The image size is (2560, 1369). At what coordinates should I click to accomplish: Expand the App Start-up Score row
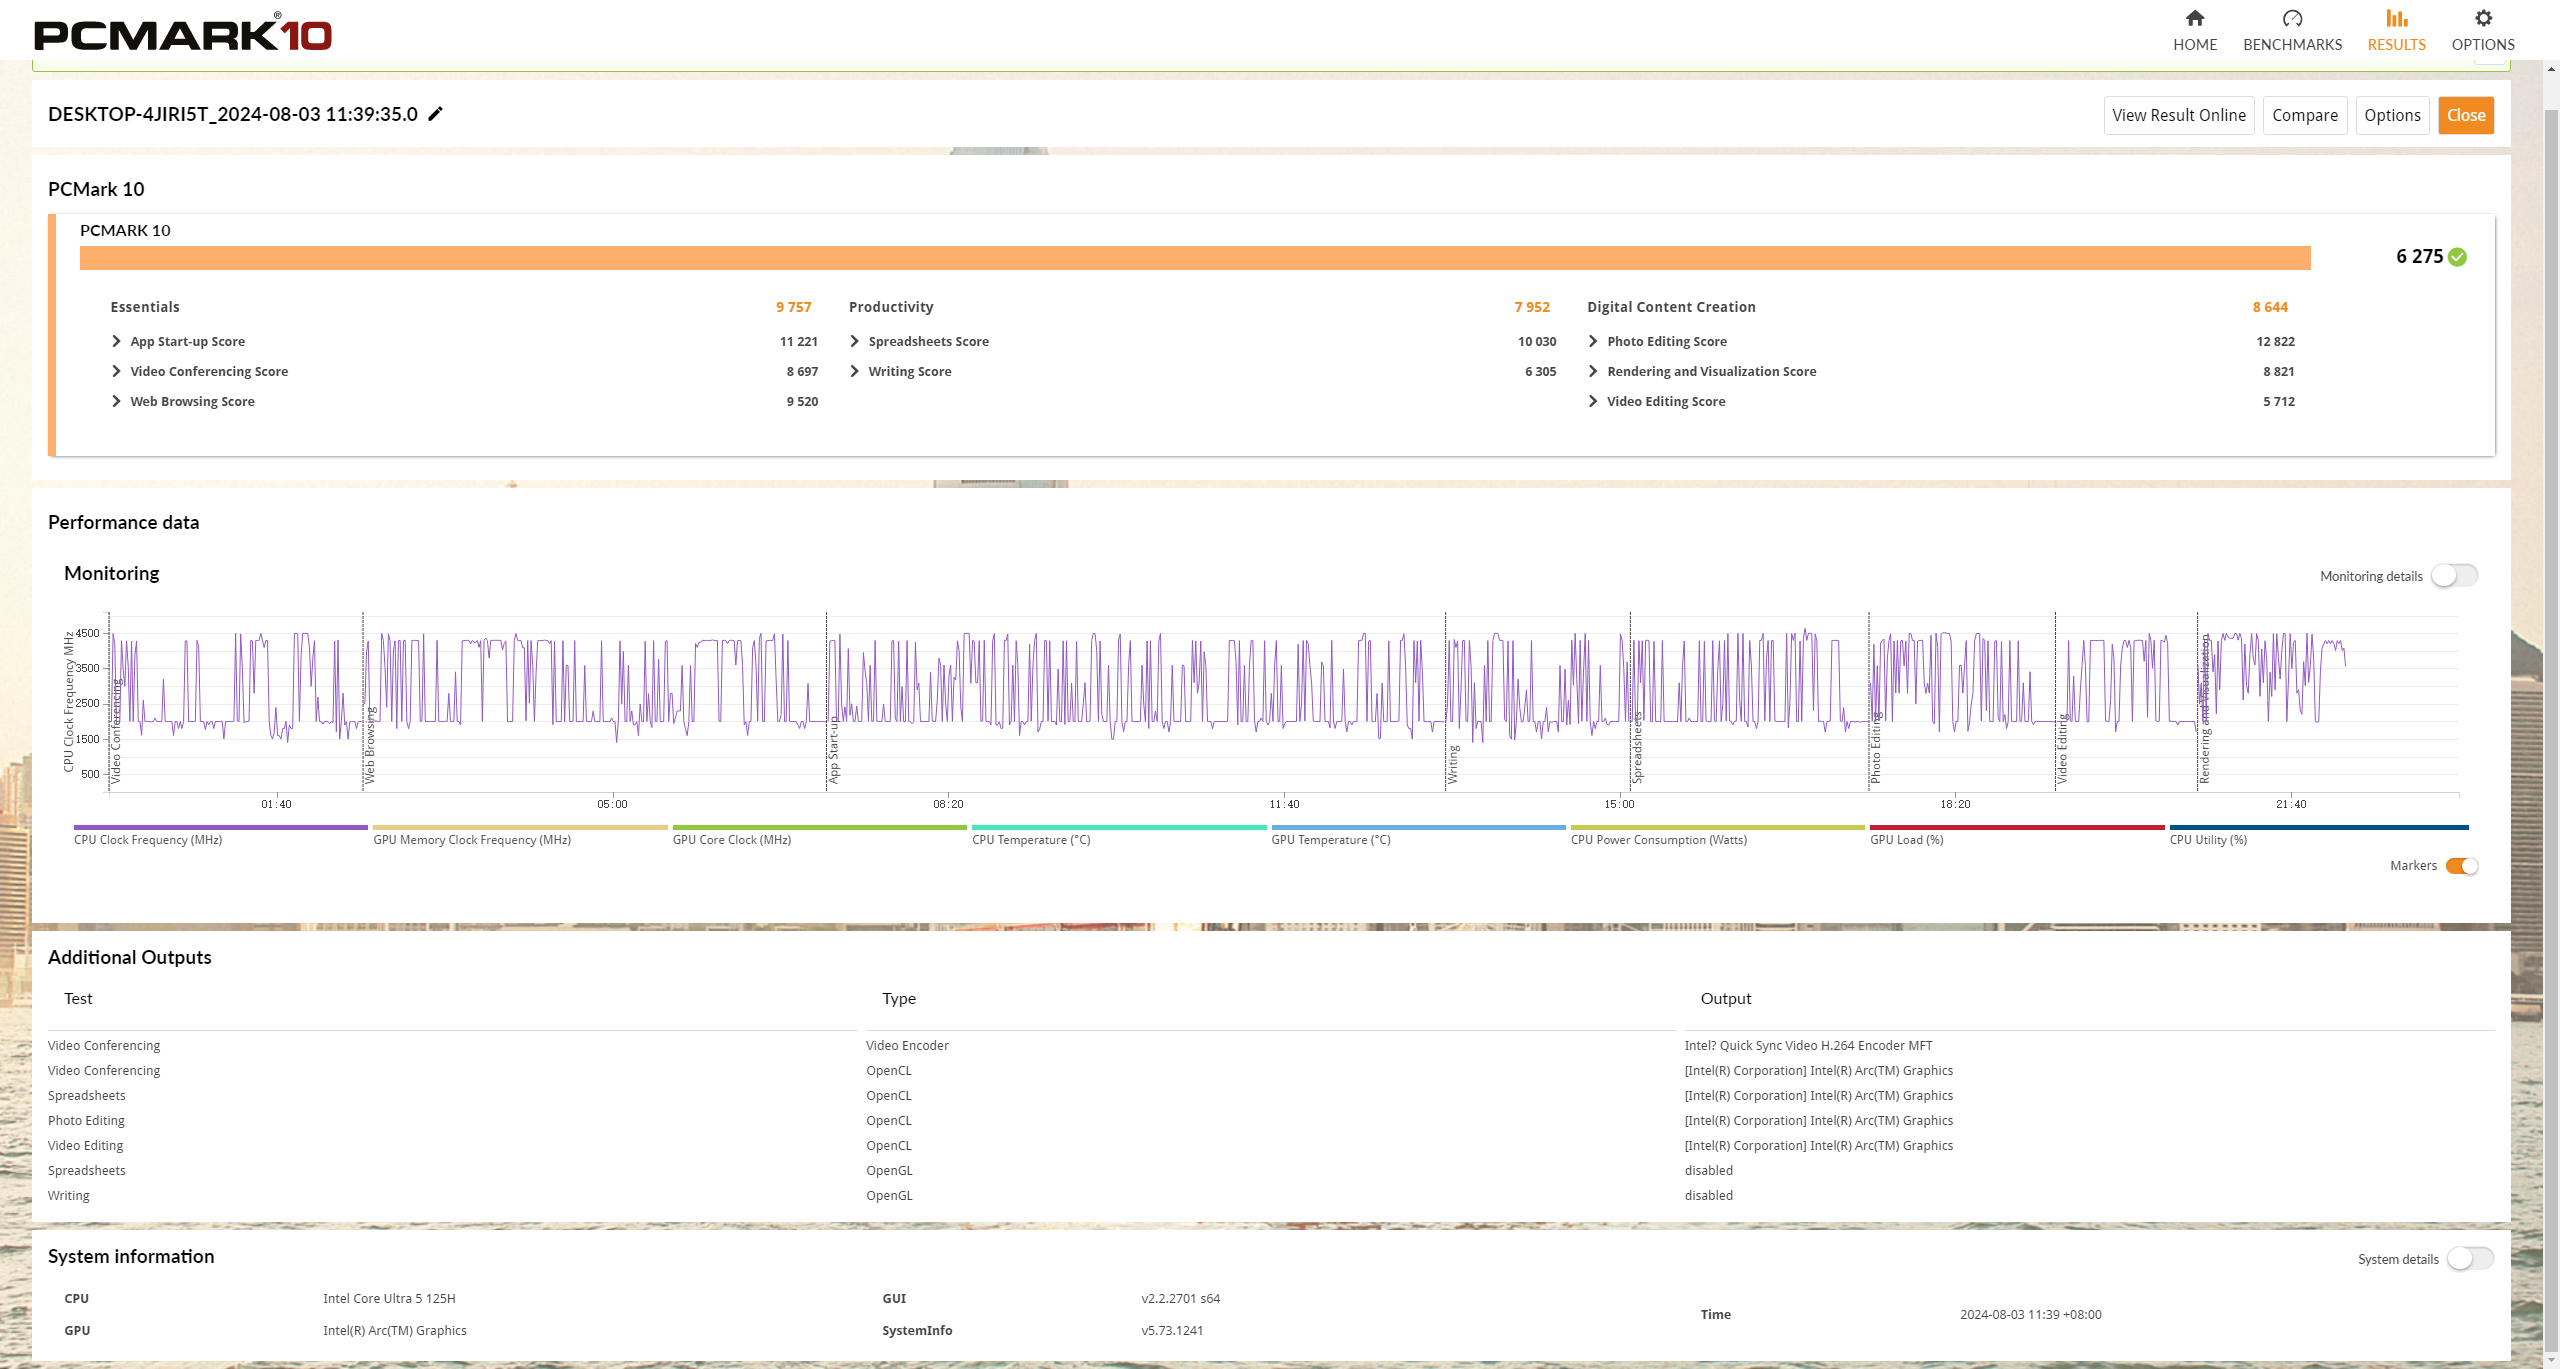click(117, 342)
